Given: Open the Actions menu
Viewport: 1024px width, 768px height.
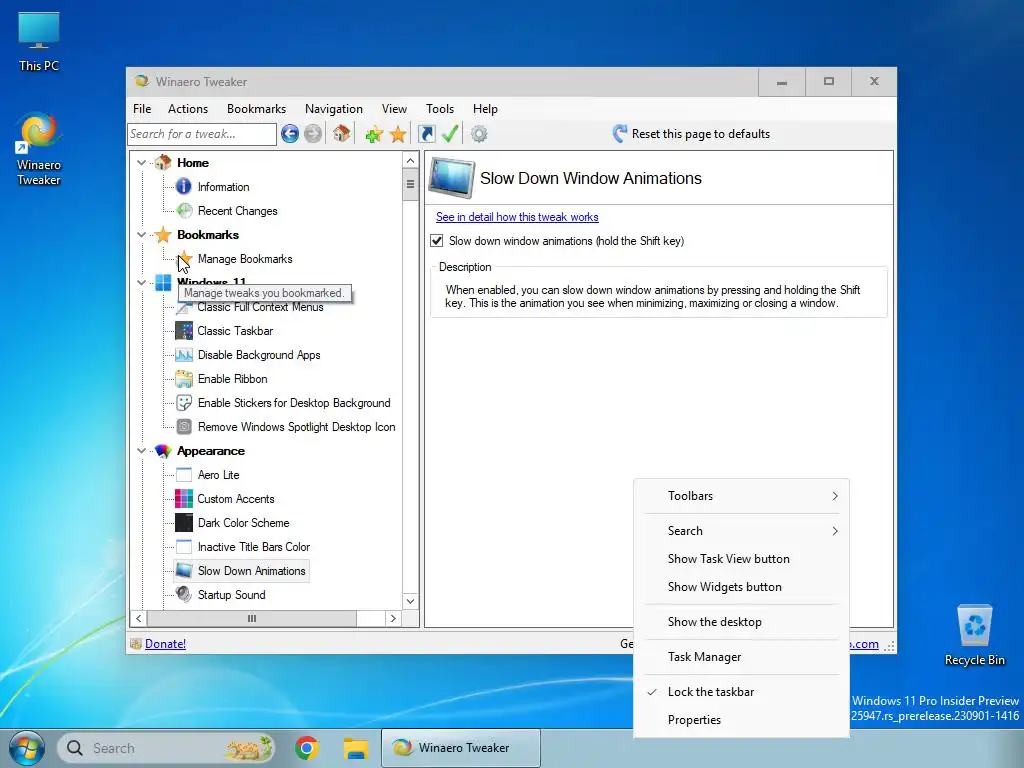Looking at the screenshot, I should (188, 109).
